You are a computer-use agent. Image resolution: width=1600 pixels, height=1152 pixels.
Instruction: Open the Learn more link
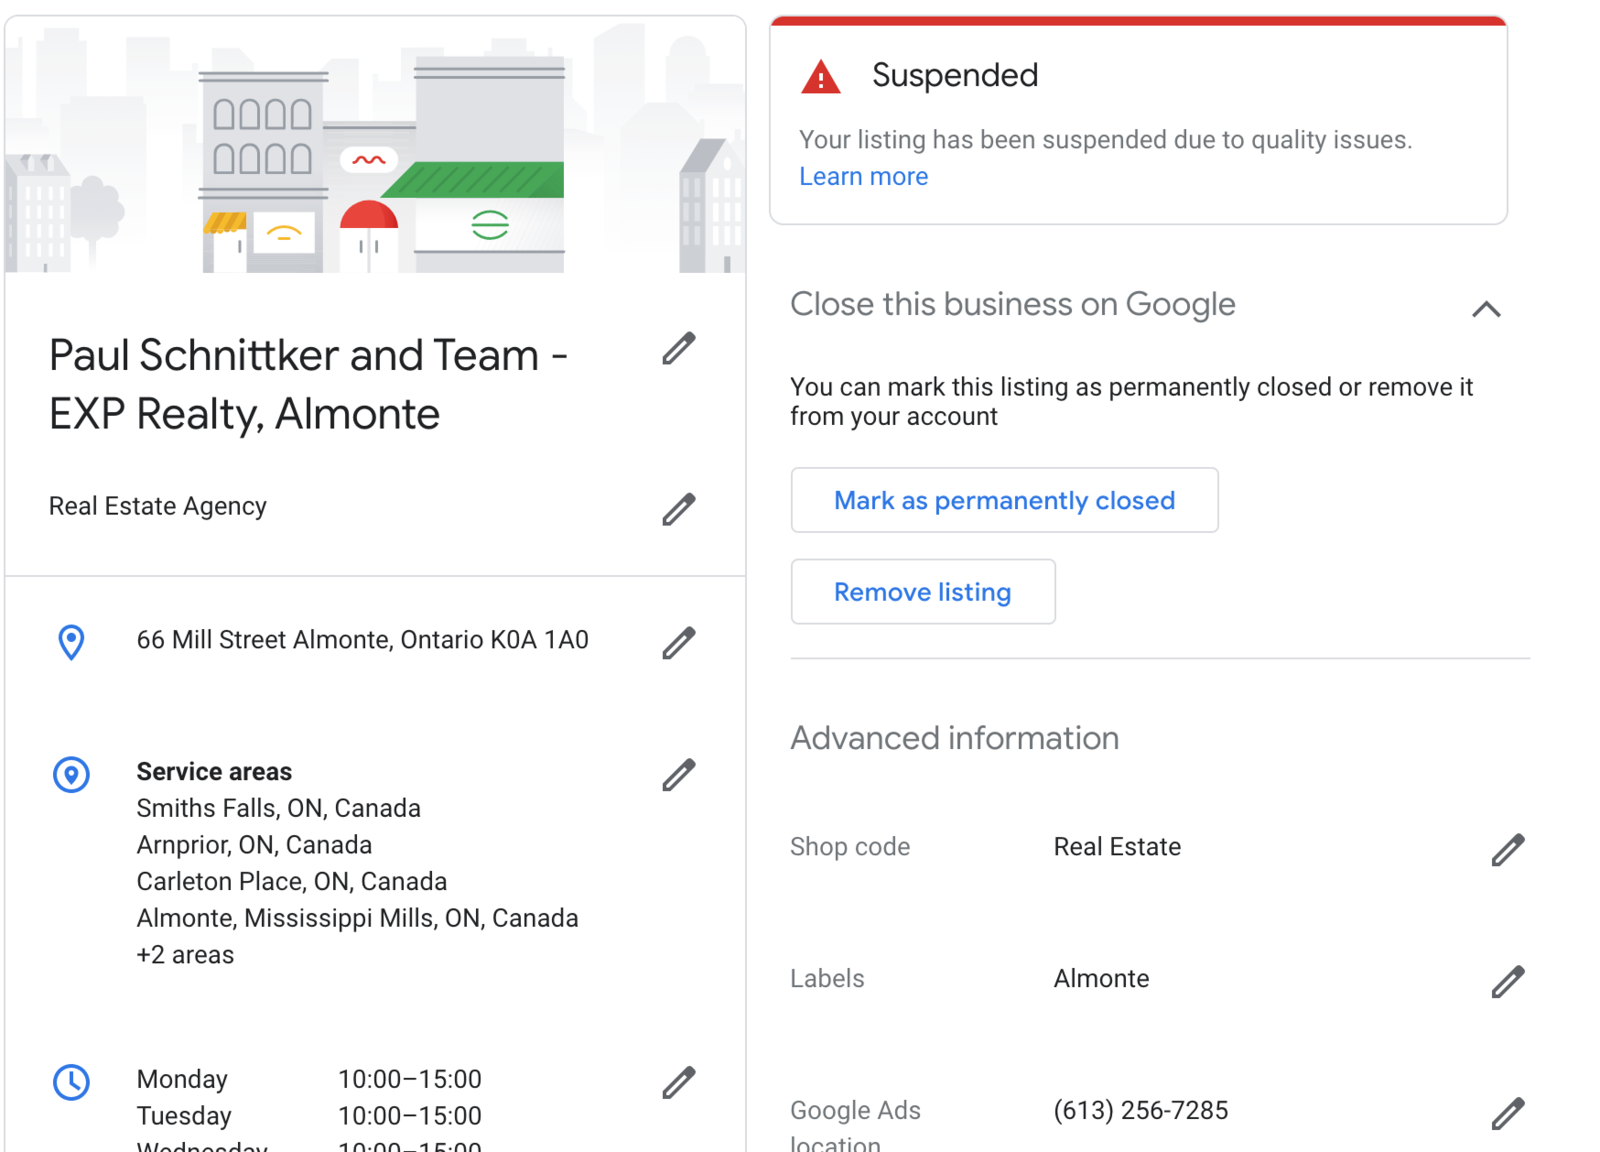[863, 176]
